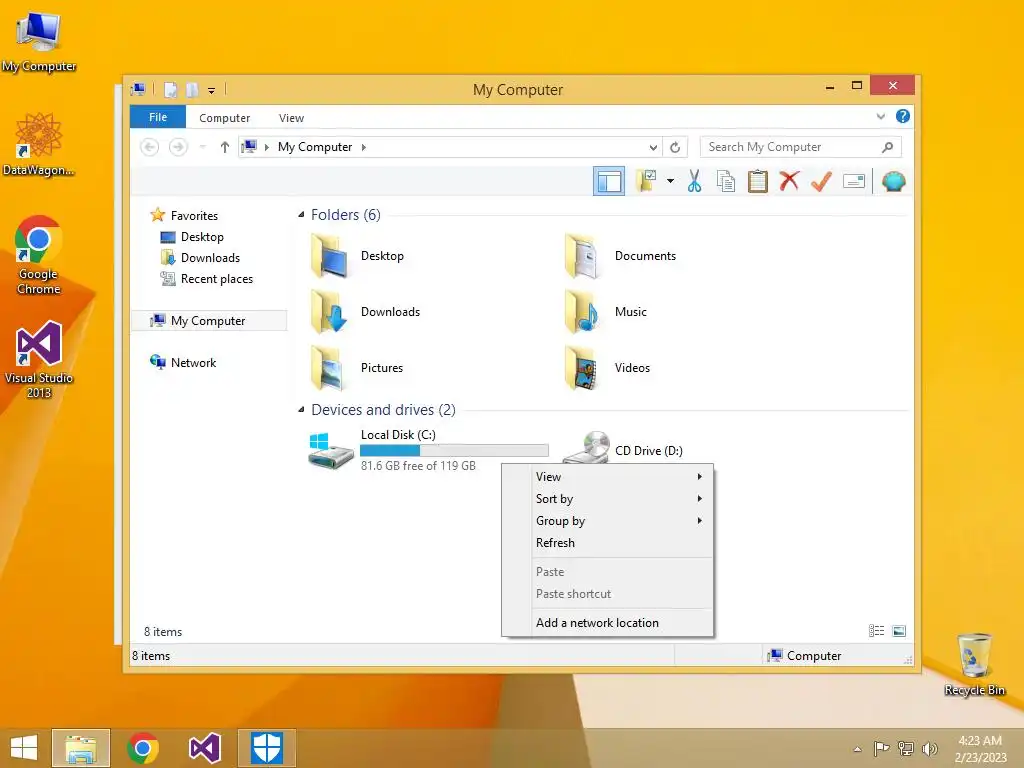This screenshot has height=768, width=1024.
Task: Click the arrow after My Computer breadcrumb
Action: (364, 148)
